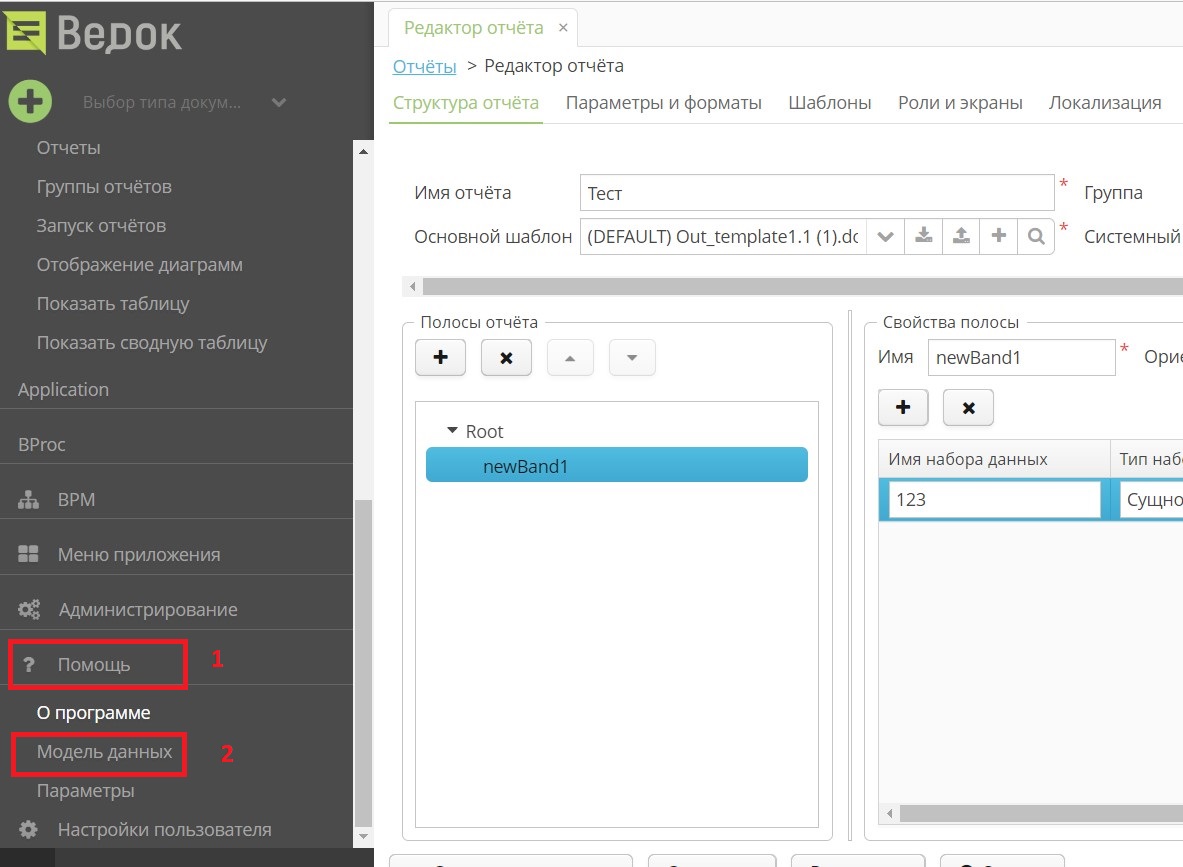Open the document type selection dropdown
The height and width of the screenshot is (867, 1183).
click(x=279, y=102)
